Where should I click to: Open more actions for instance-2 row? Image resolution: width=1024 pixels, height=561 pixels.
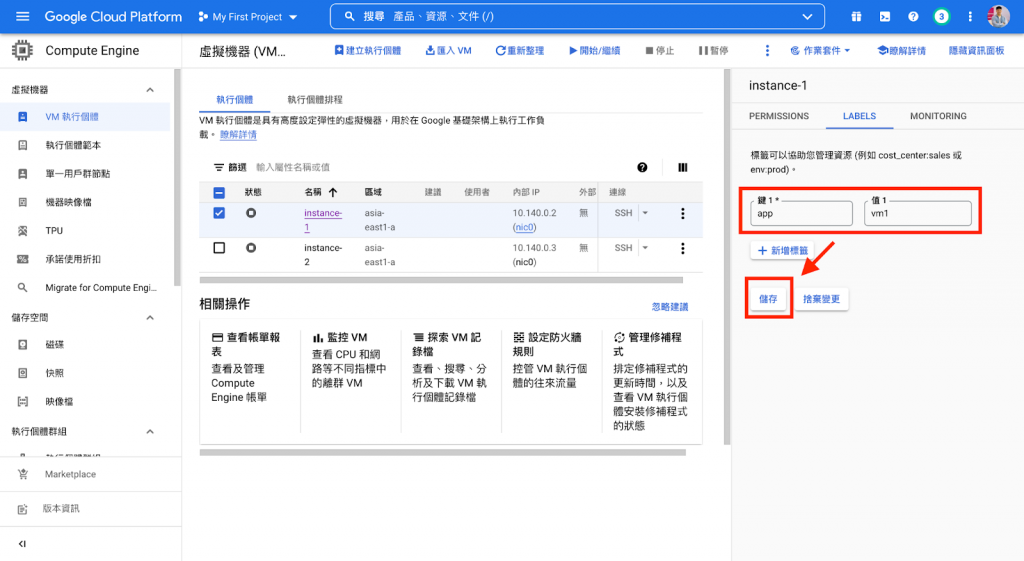[682, 248]
